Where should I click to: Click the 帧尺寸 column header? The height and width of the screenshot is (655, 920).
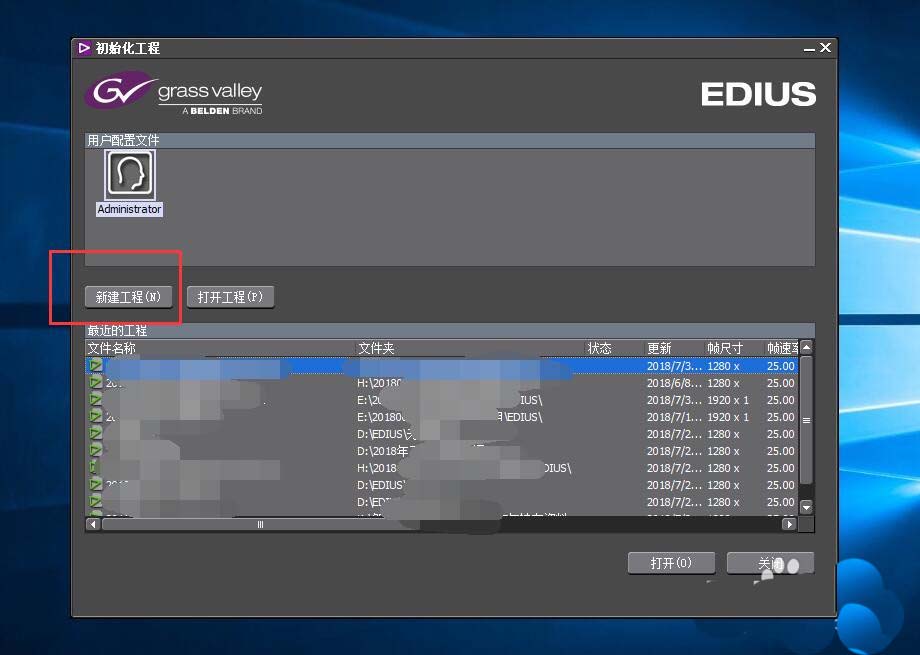point(735,348)
